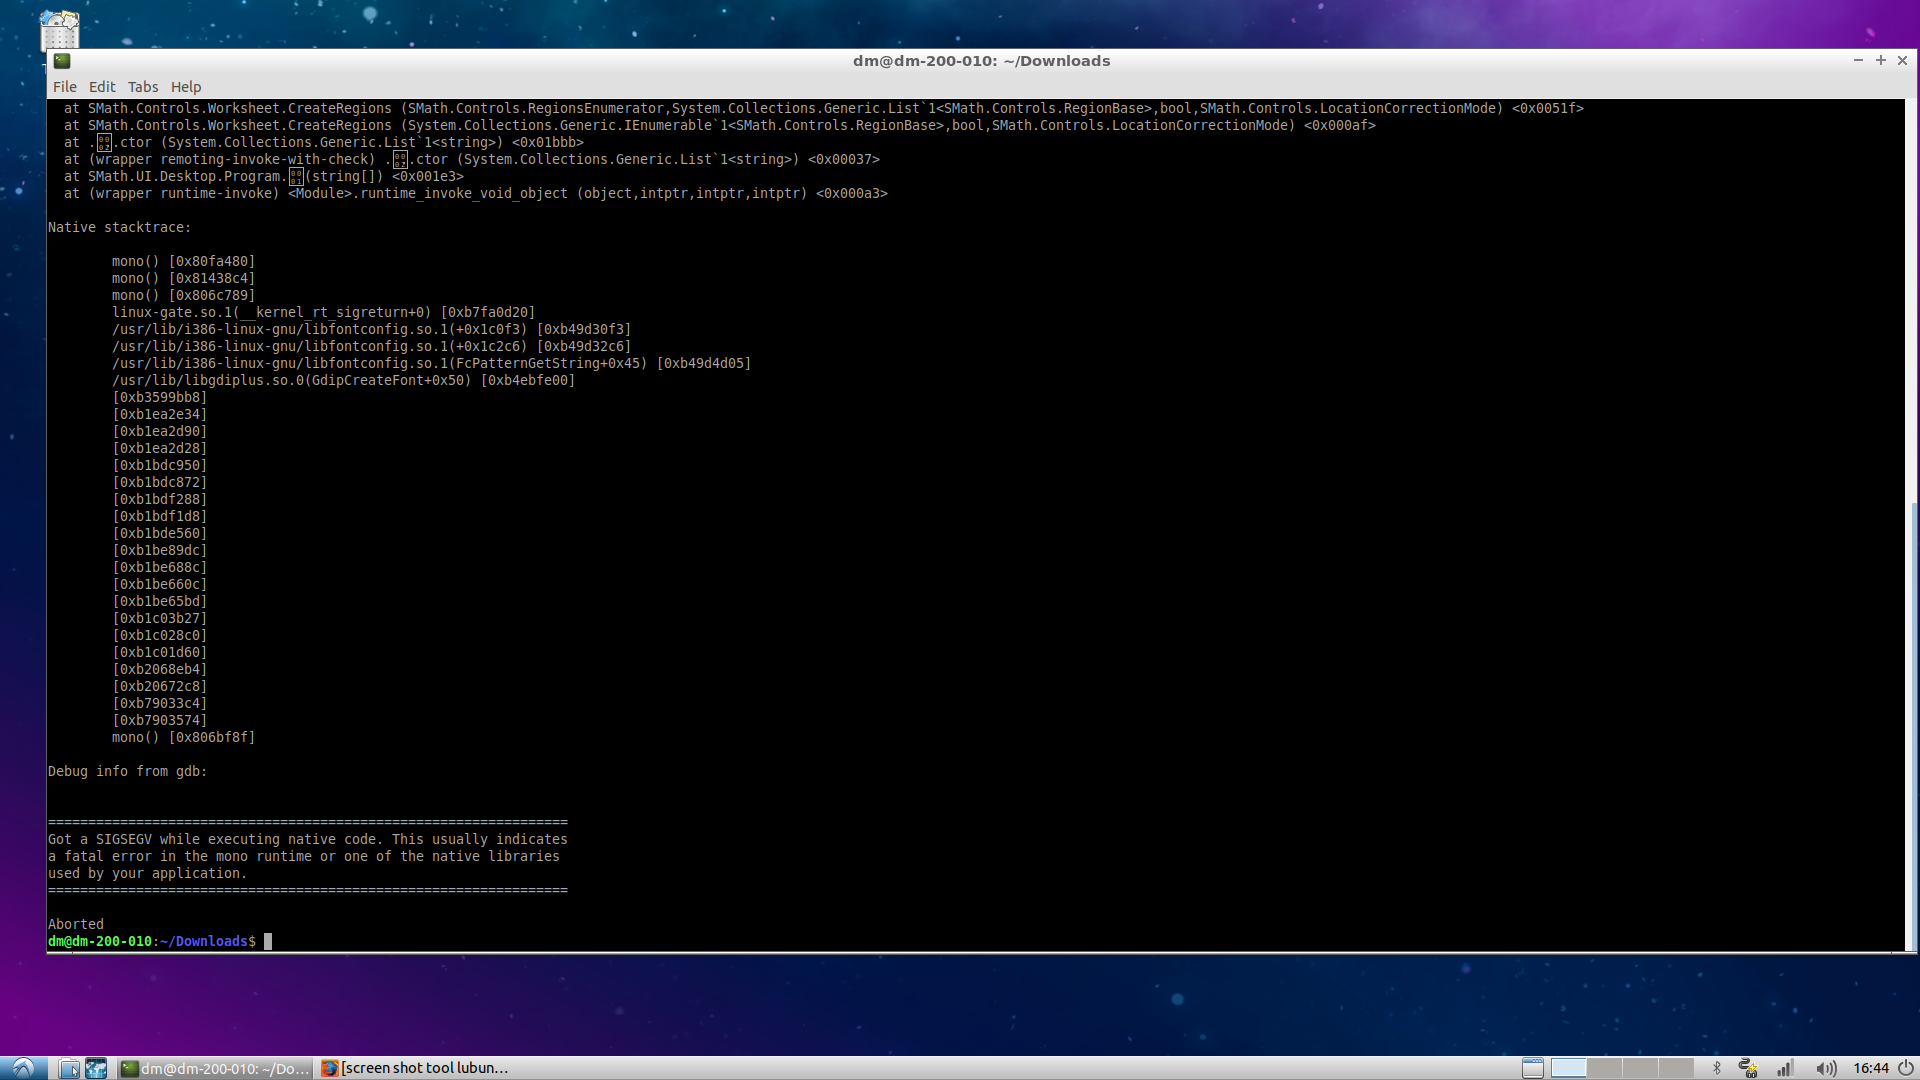Switch to second virtual desktop in pager
The width and height of the screenshot is (1920, 1080).
[x=1604, y=1068]
